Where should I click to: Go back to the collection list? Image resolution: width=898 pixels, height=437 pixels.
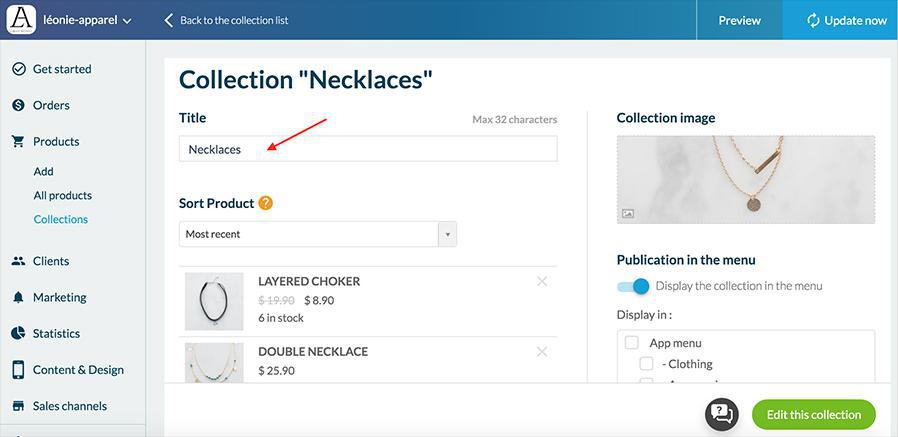click(226, 20)
